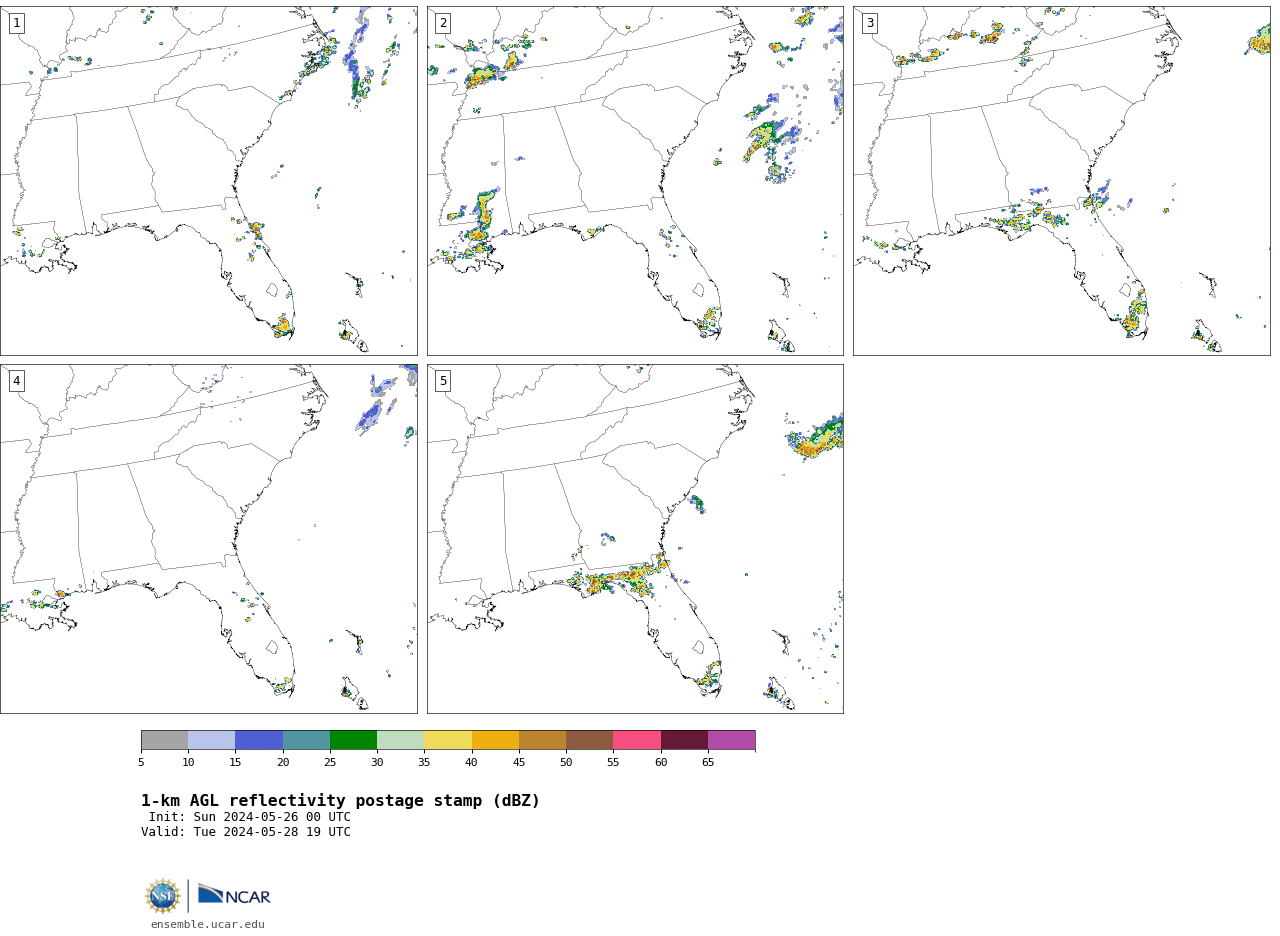Click the gray 5-10 dBZ swatch
Image resolution: width=1280 pixels, height=936 pixels.
pyautogui.click(x=164, y=740)
